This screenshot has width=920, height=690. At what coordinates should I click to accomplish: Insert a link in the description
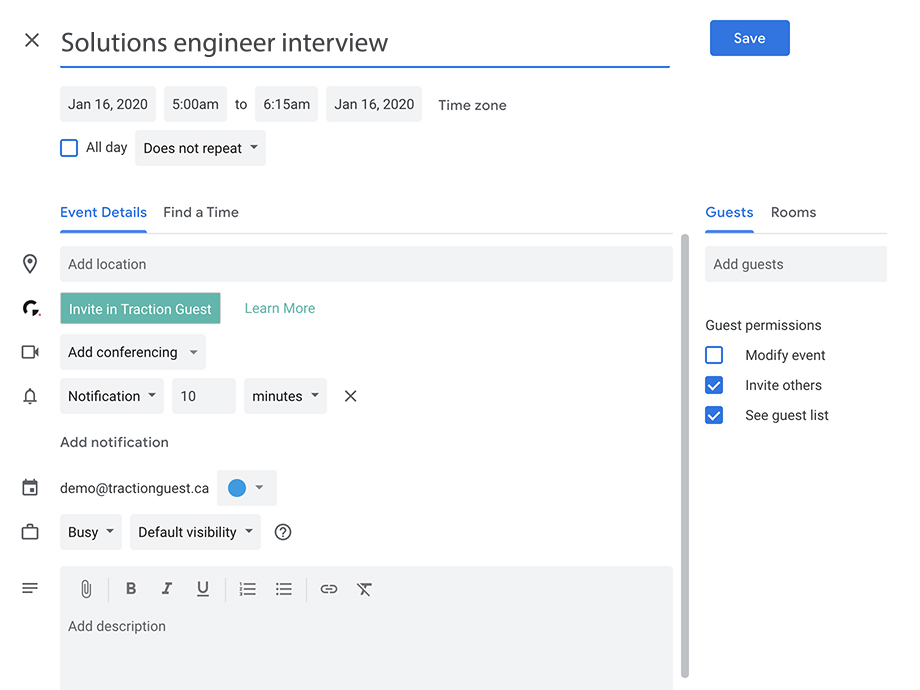(x=329, y=589)
